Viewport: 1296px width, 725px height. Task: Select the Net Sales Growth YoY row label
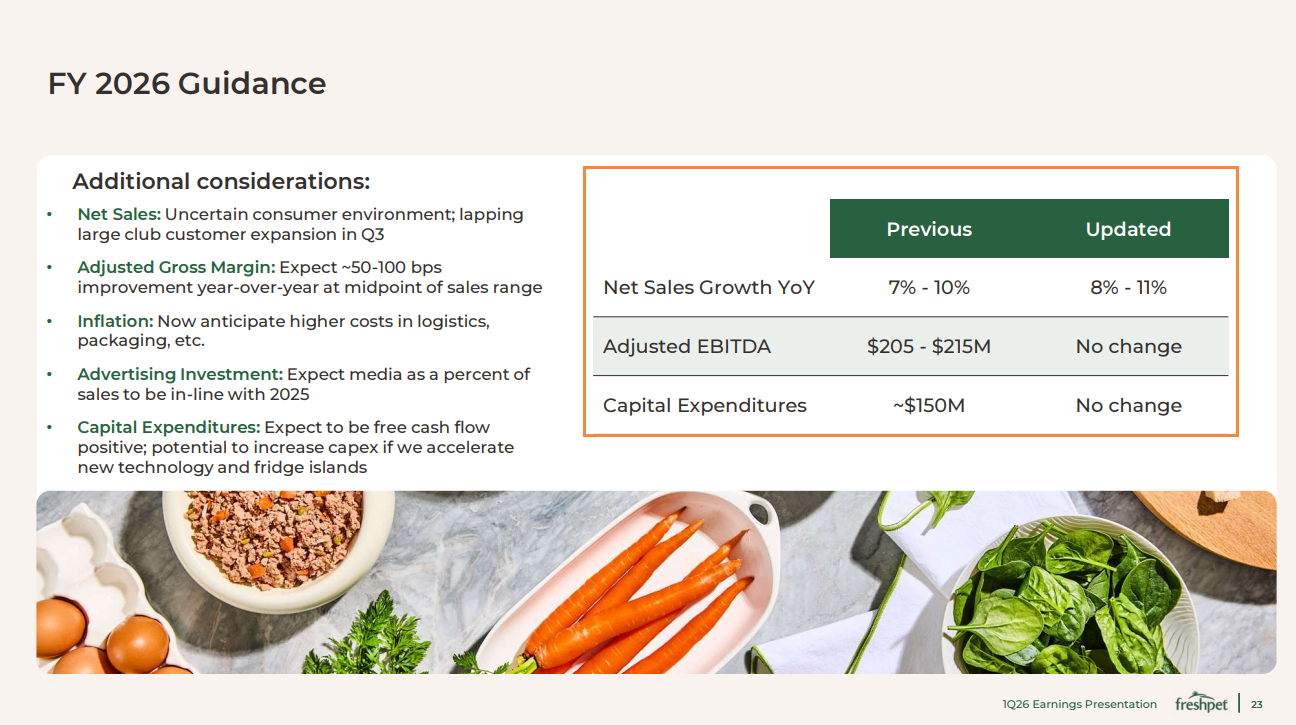(x=709, y=288)
